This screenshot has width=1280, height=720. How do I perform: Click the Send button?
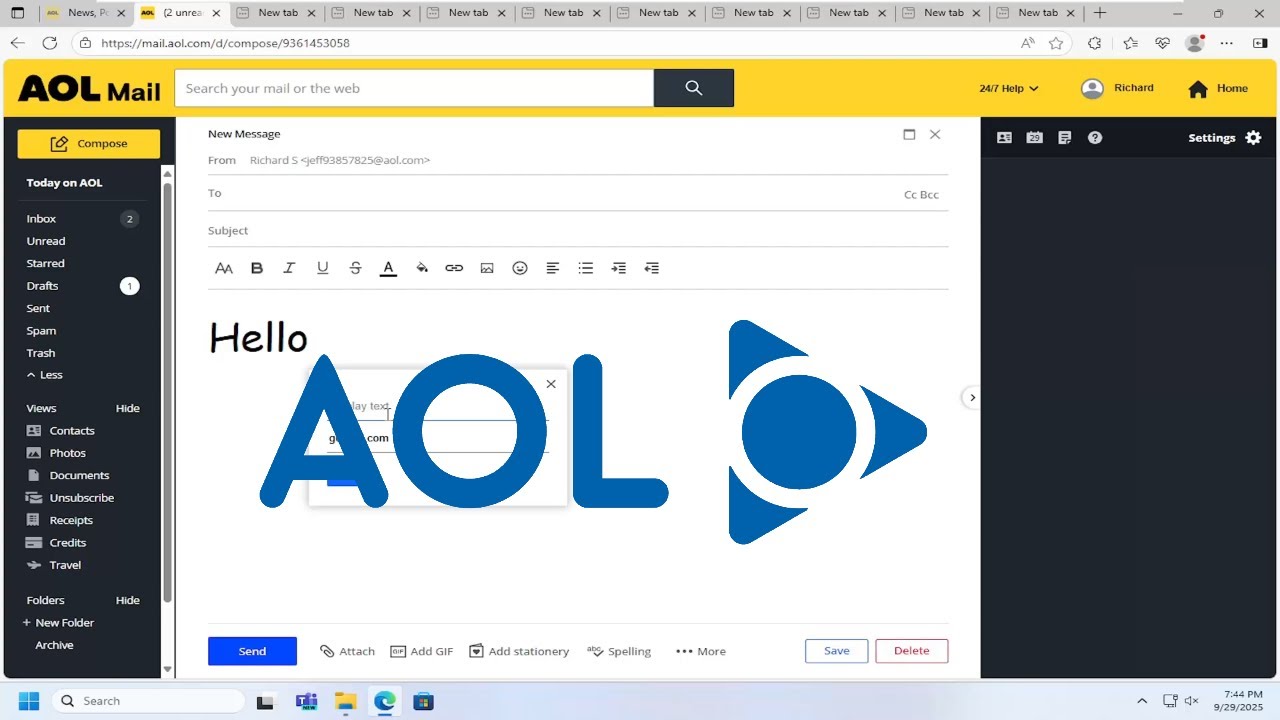click(x=252, y=651)
